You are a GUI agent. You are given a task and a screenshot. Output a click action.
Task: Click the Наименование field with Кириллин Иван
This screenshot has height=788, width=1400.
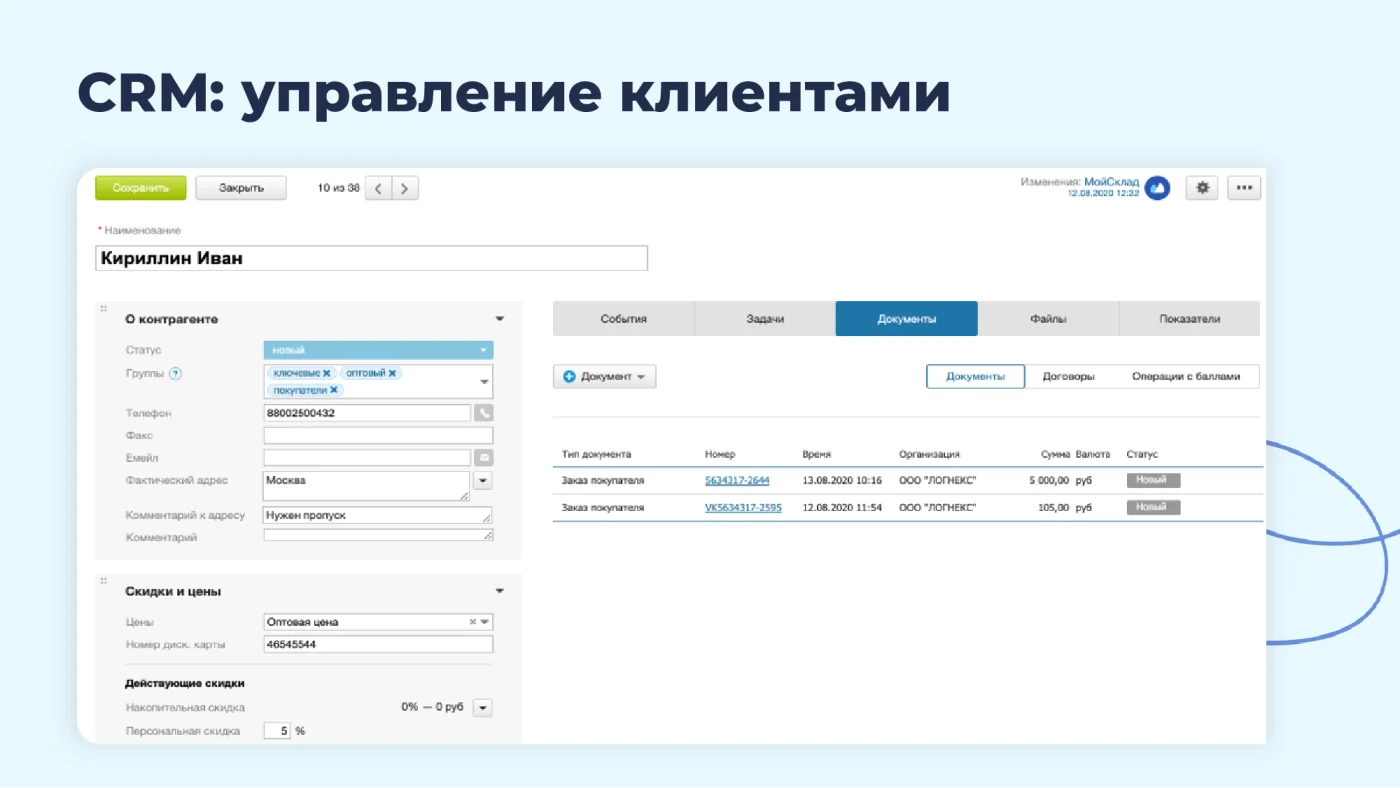(372, 258)
